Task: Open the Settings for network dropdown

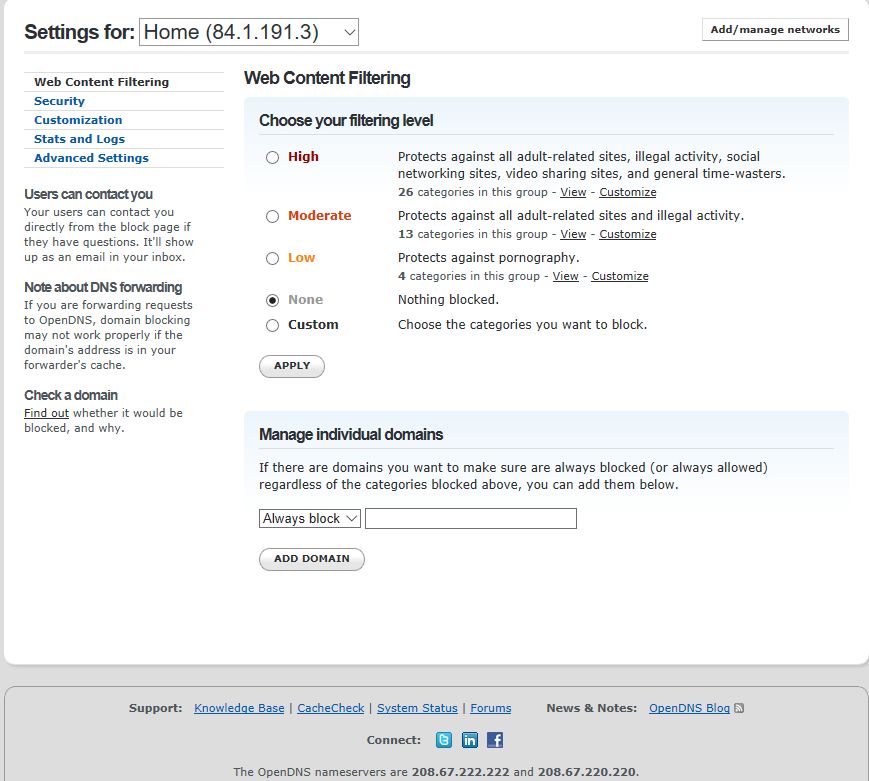Action: (x=248, y=32)
